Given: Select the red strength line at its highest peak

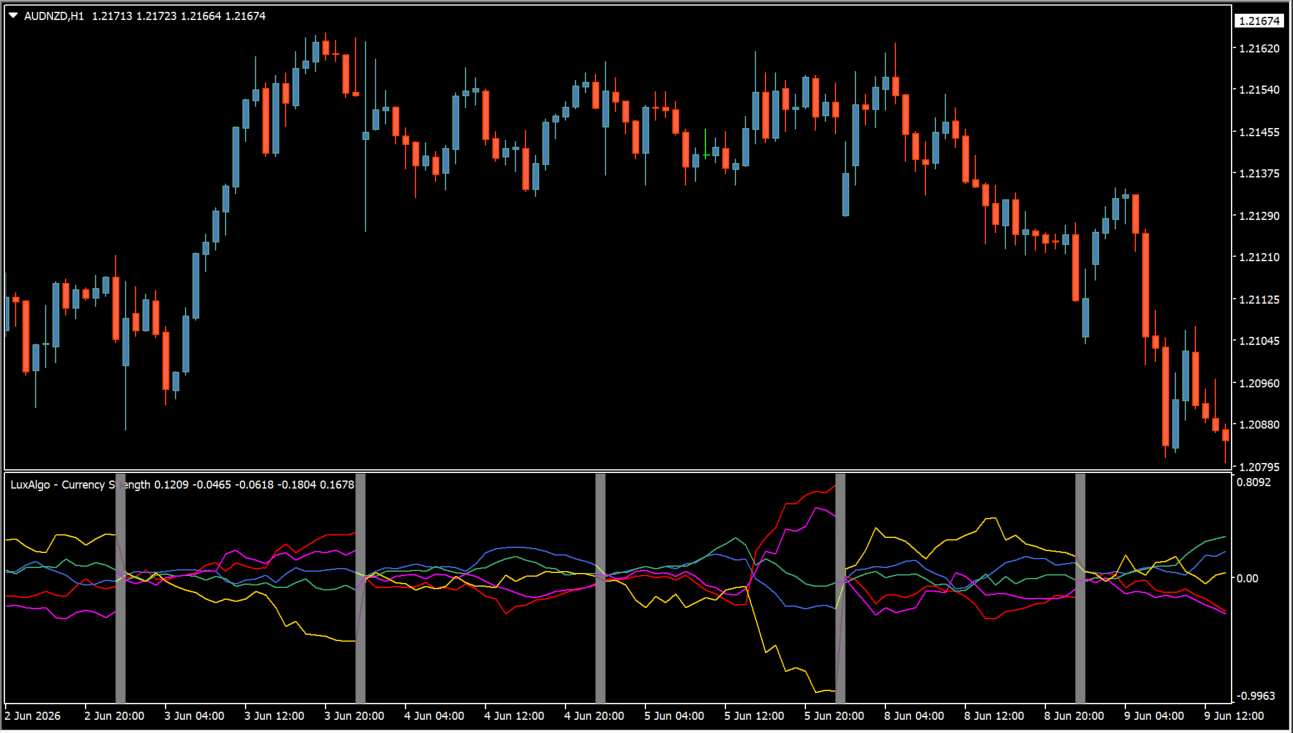Looking at the screenshot, I should pos(832,488).
